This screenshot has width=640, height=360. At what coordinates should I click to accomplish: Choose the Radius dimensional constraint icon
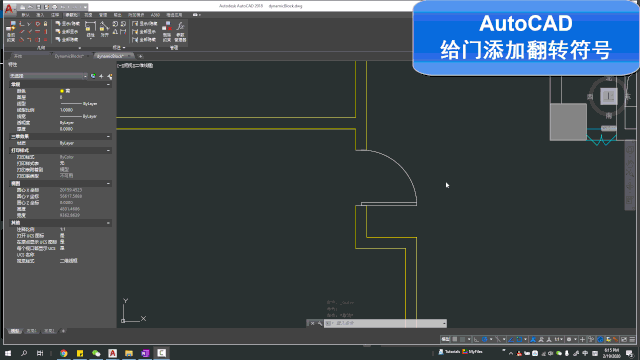pyautogui.click(x=115, y=24)
